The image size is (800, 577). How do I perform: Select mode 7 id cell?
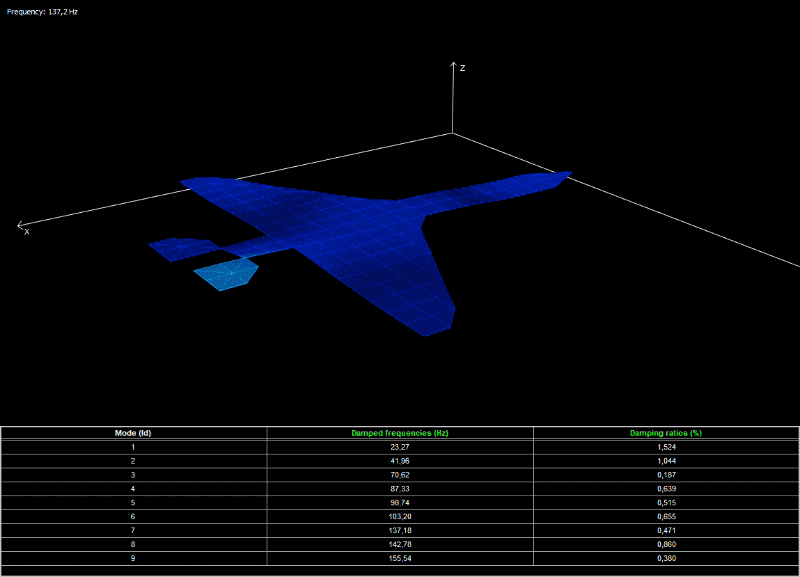point(133,531)
